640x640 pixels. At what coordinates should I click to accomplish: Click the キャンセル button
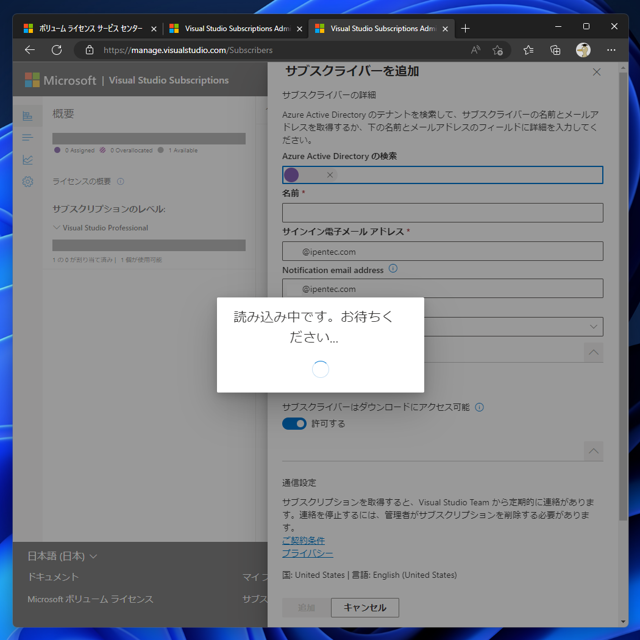click(365, 608)
